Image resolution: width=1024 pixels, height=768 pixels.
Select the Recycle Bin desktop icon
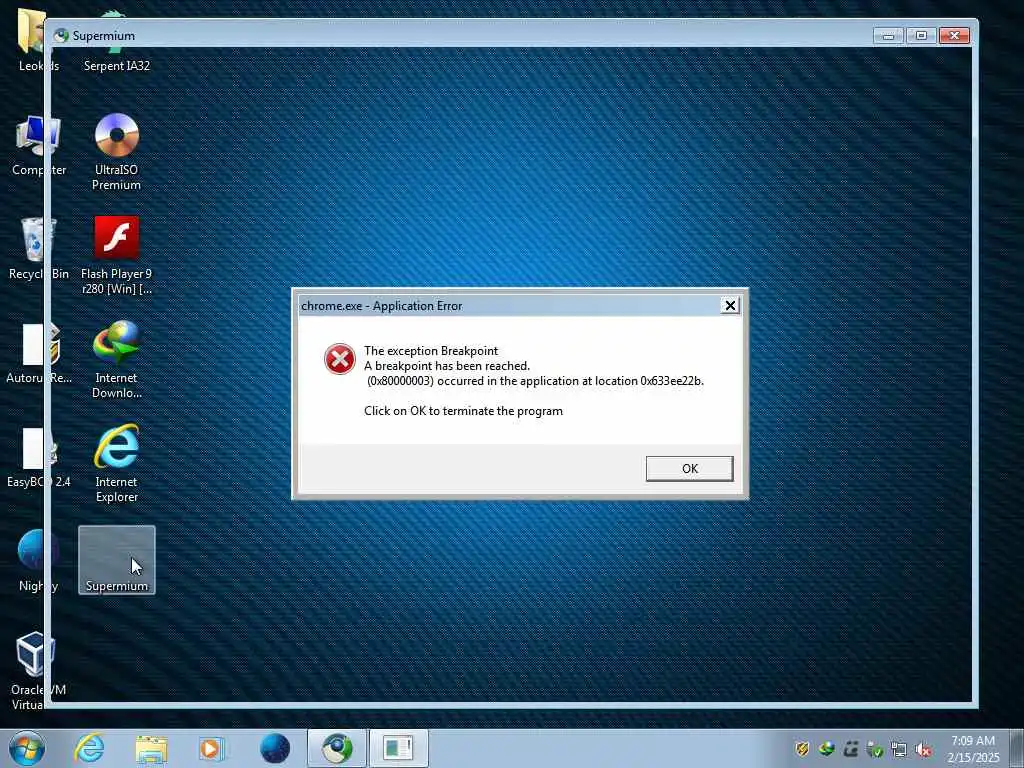pyautogui.click(x=39, y=249)
